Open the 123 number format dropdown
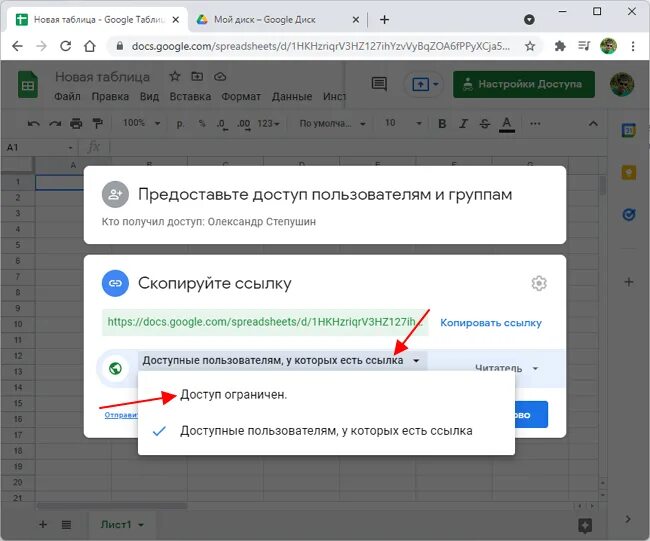Viewport: 650px width, 541px height. (268, 124)
